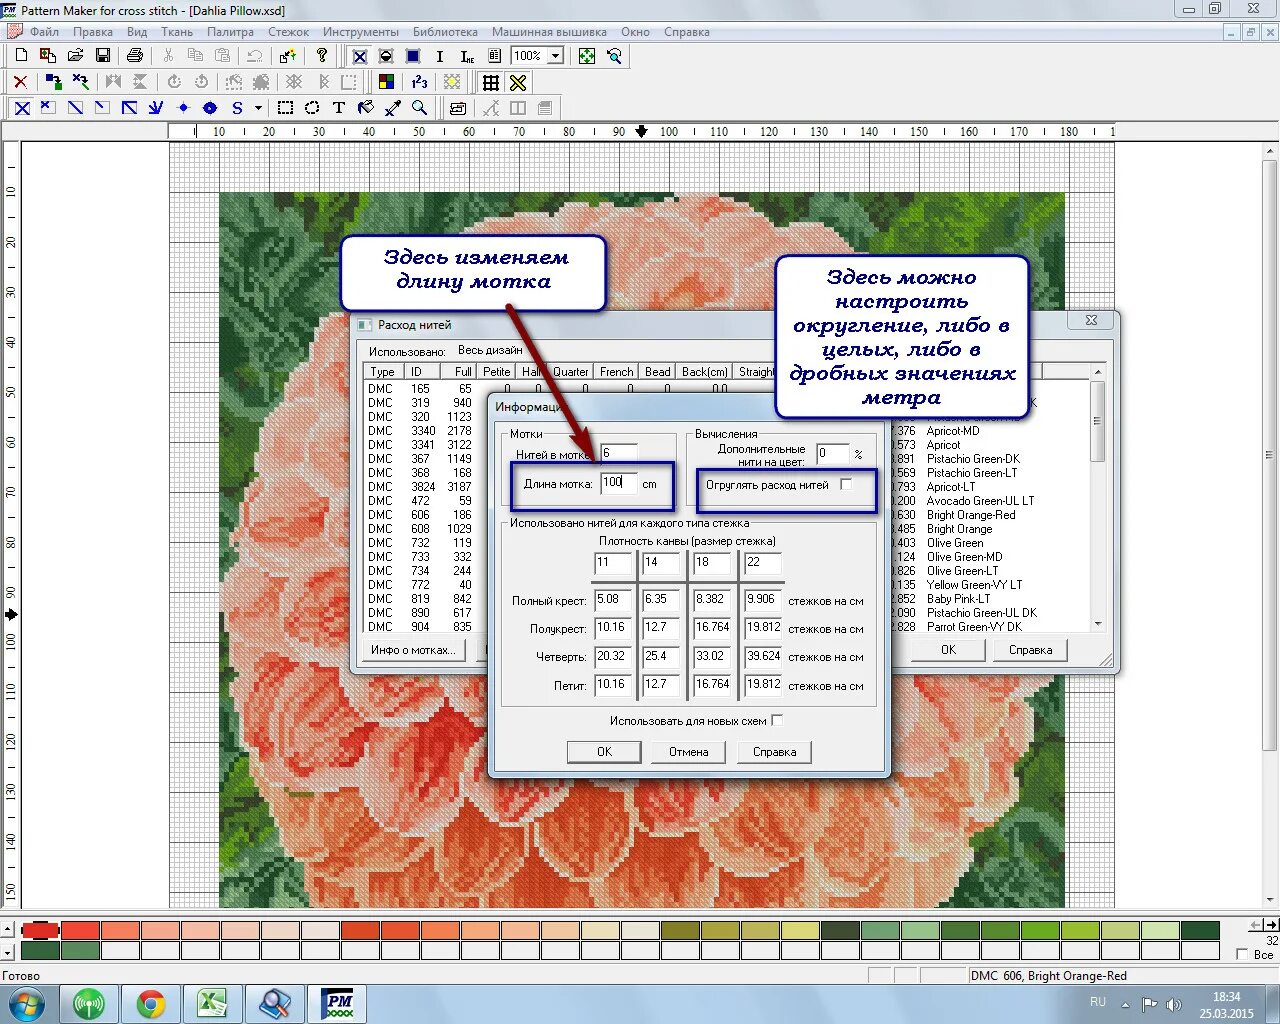Click the 123 numbering icon
The height and width of the screenshot is (1024, 1280).
419,82
